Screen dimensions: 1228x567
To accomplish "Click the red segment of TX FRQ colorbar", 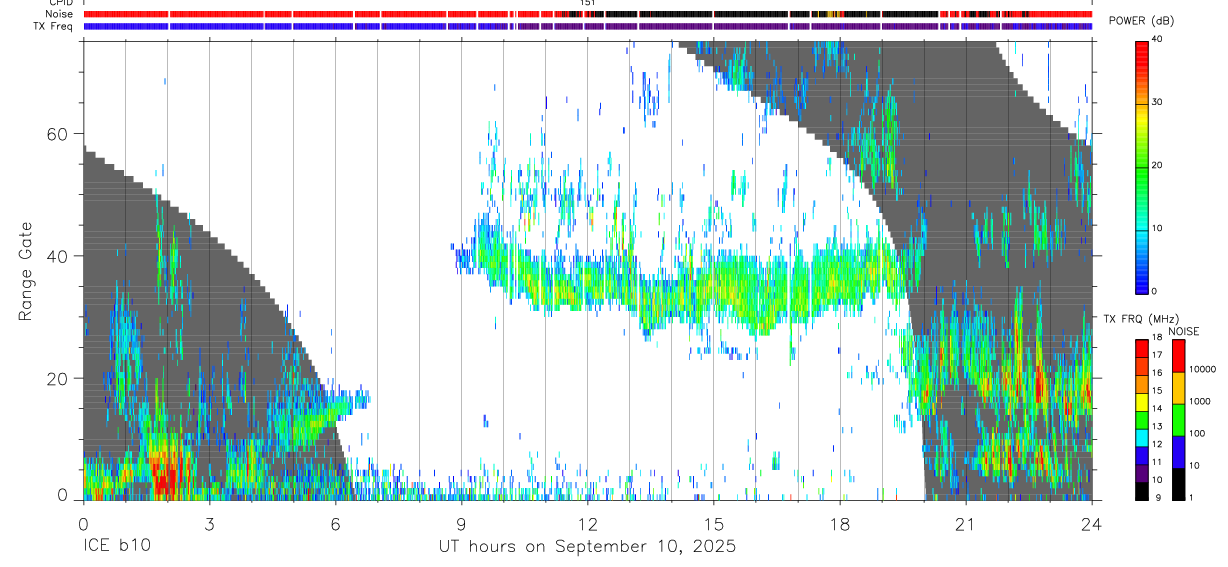I will pyautogui.click(x=1141, y=348).
